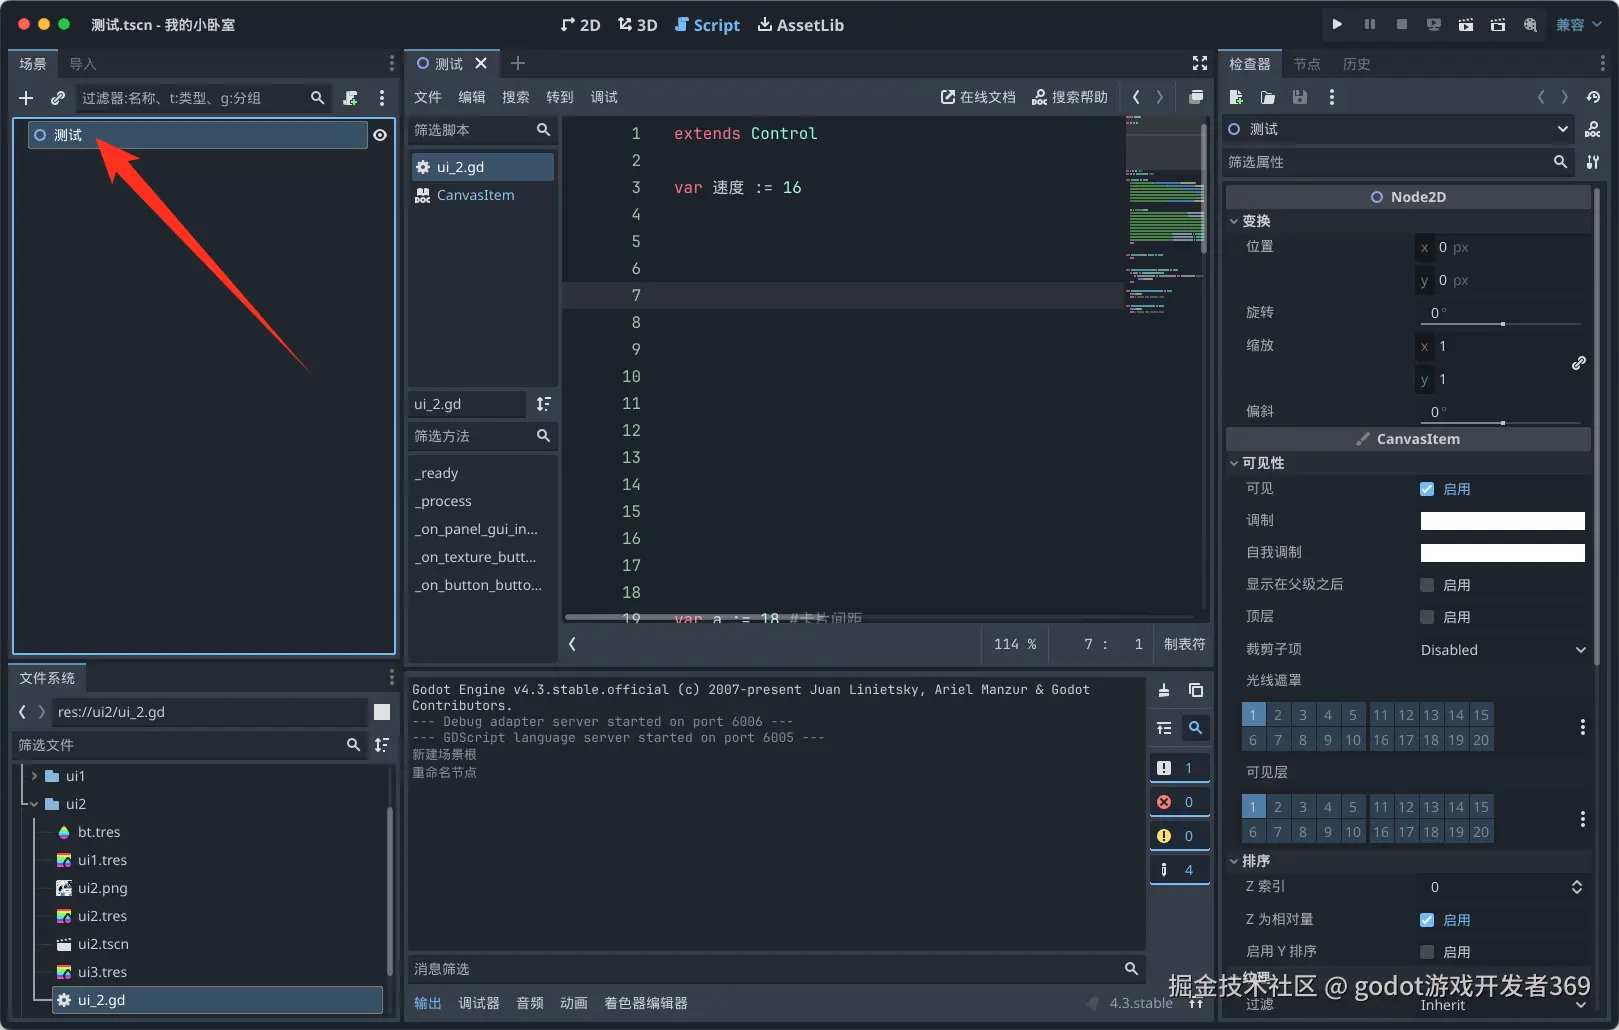Add a new child node plus icon

coord(26,98)
